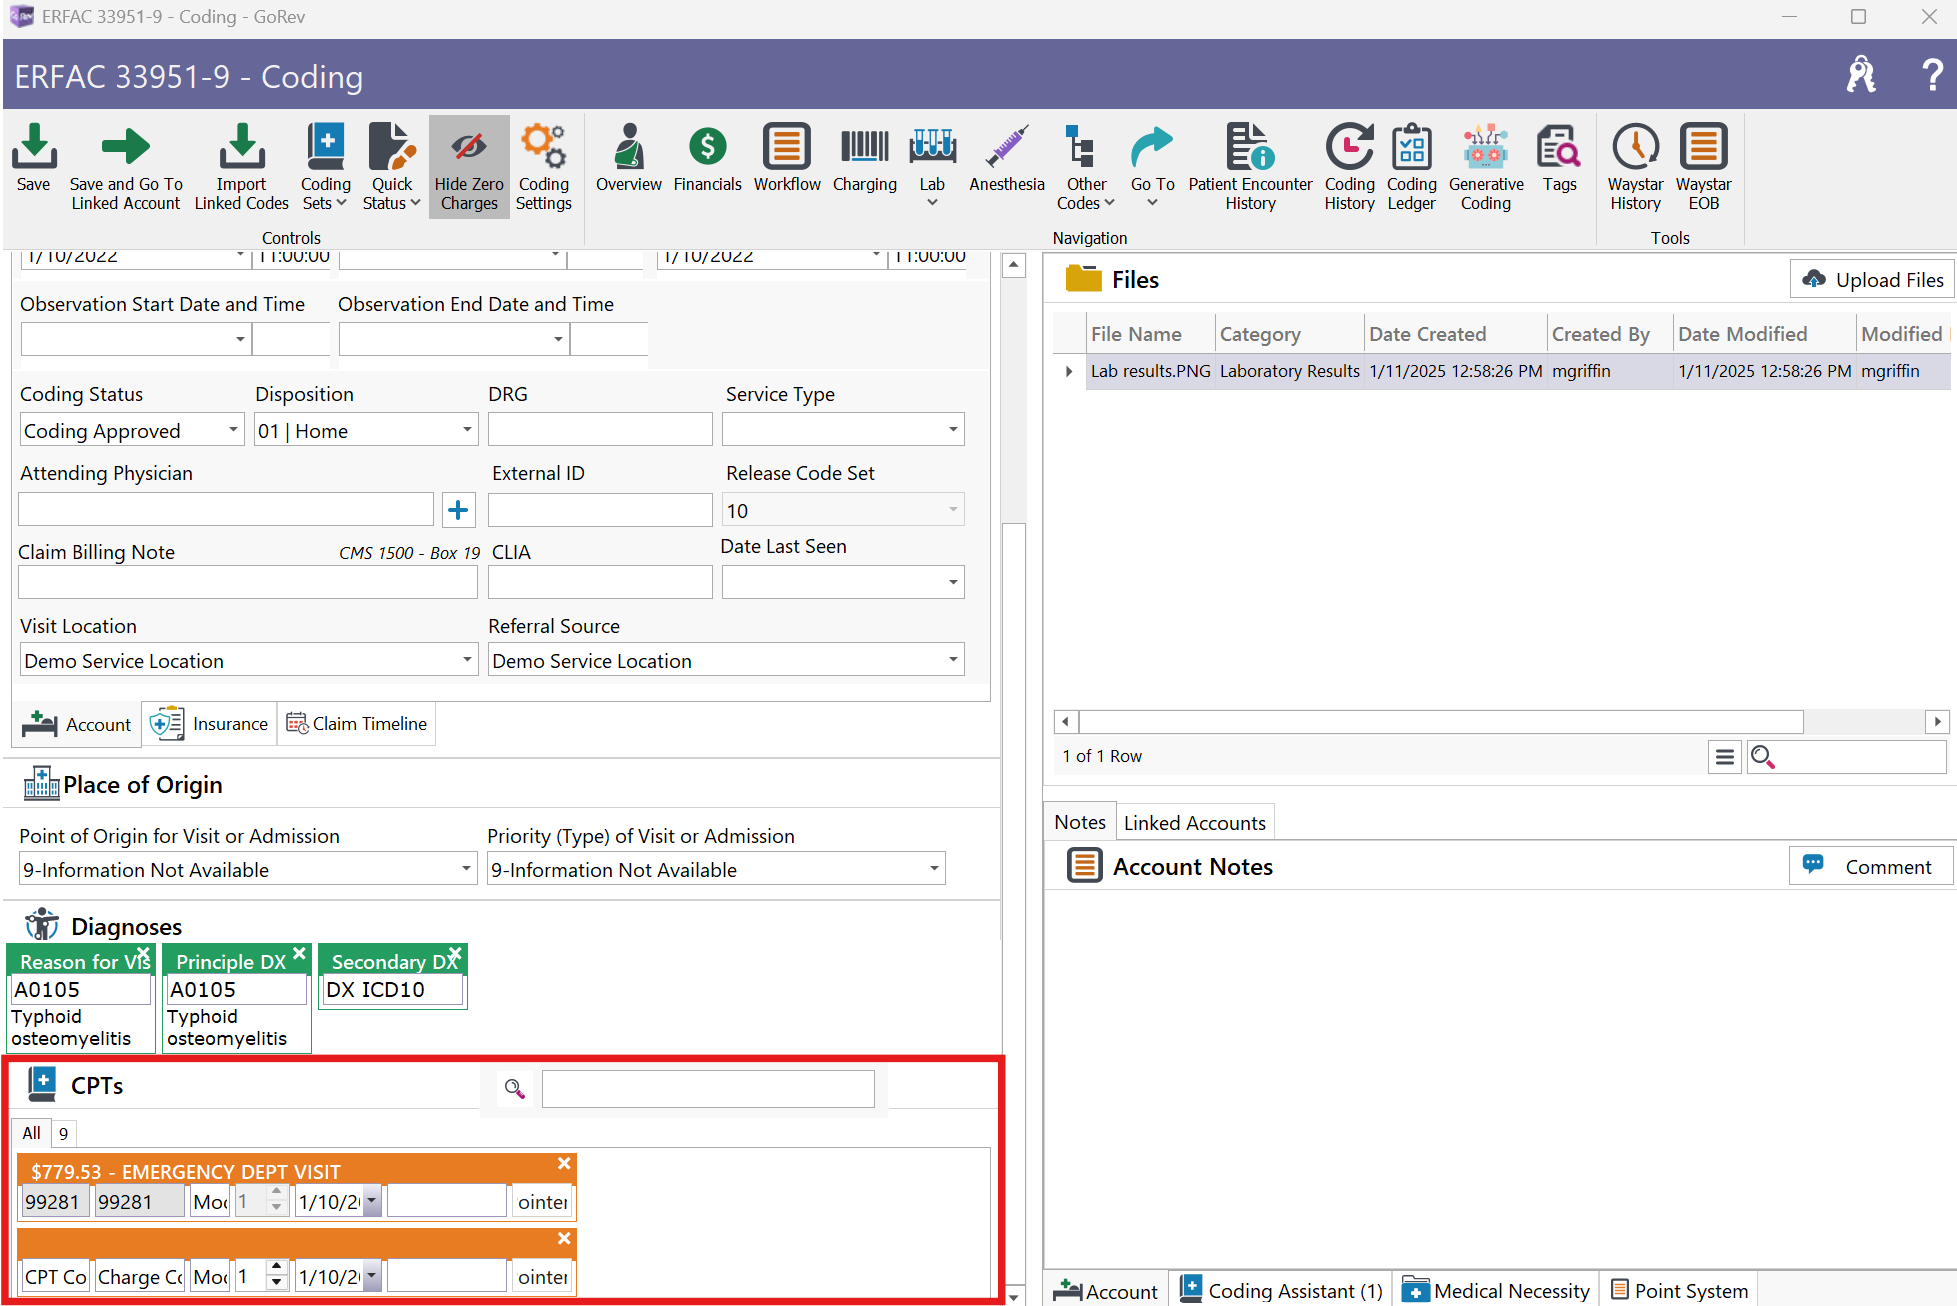Click Upload Files button
Screen dimensions: 1957x1306
1872,280
